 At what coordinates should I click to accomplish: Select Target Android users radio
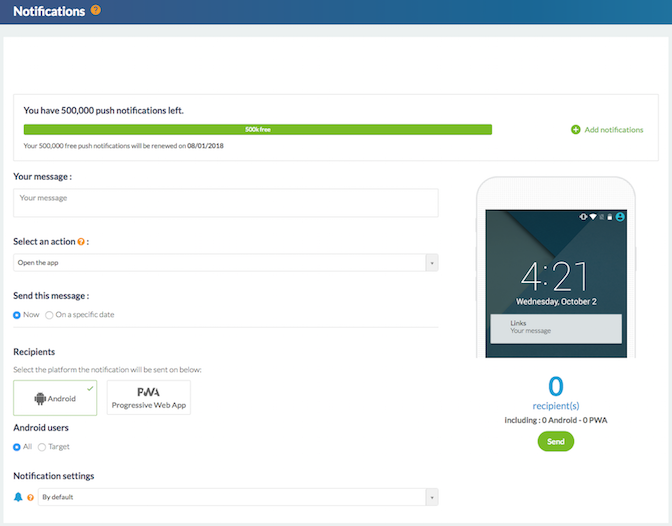[42, 446]
